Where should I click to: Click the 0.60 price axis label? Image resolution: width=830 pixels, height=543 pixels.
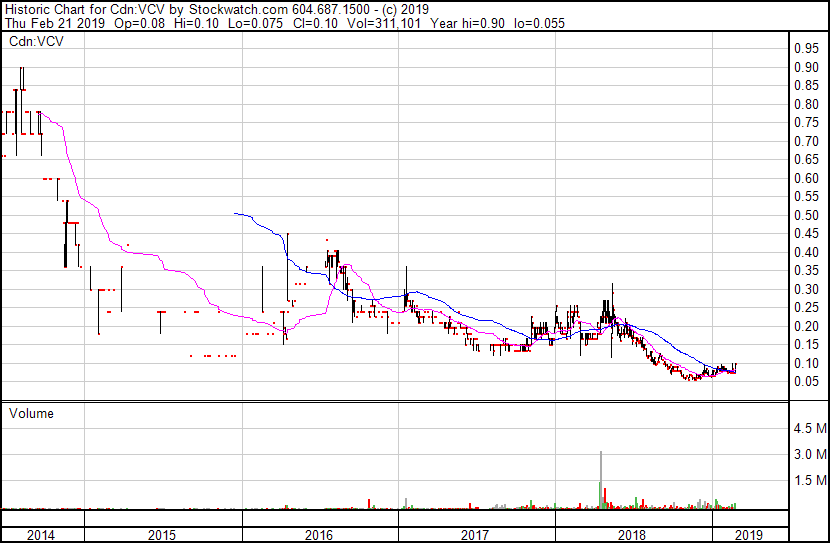pyautogui.click(x=806, y=178)
